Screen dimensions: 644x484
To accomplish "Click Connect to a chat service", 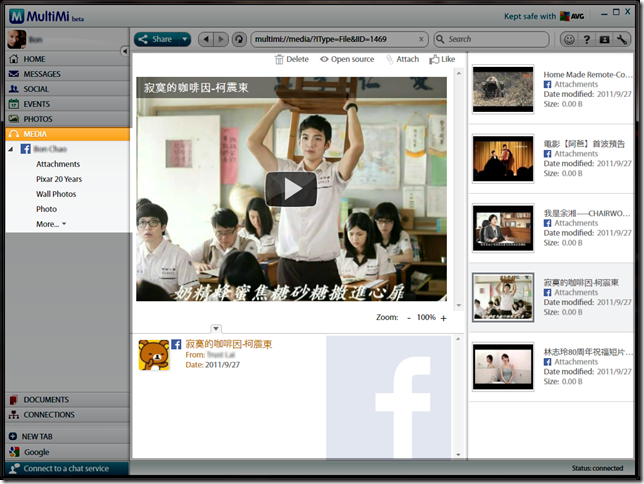I will 66,468.
